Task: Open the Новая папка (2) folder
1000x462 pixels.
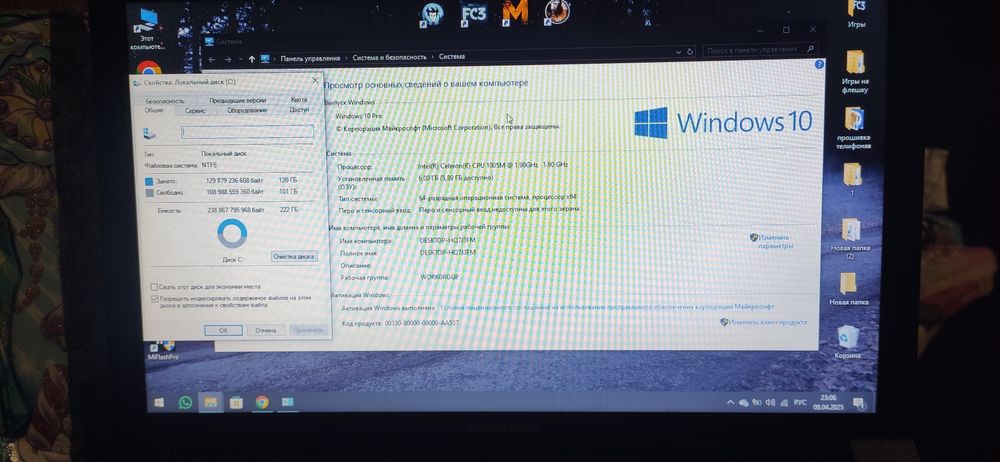Action: coord(850,239)
